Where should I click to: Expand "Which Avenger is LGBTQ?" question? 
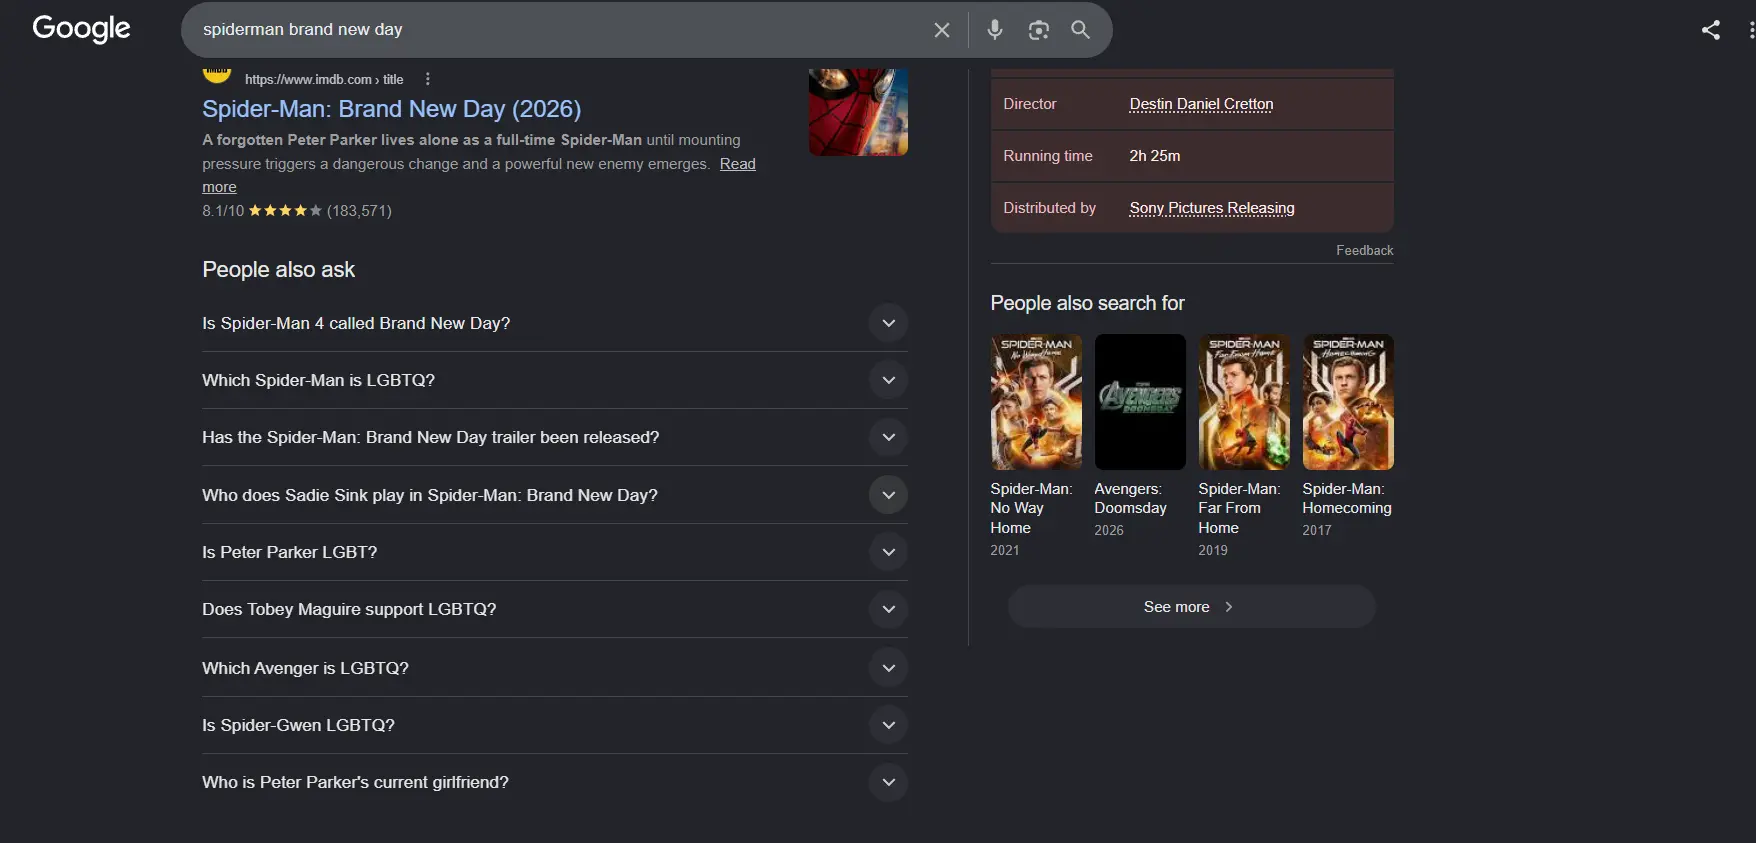point(555,668)
